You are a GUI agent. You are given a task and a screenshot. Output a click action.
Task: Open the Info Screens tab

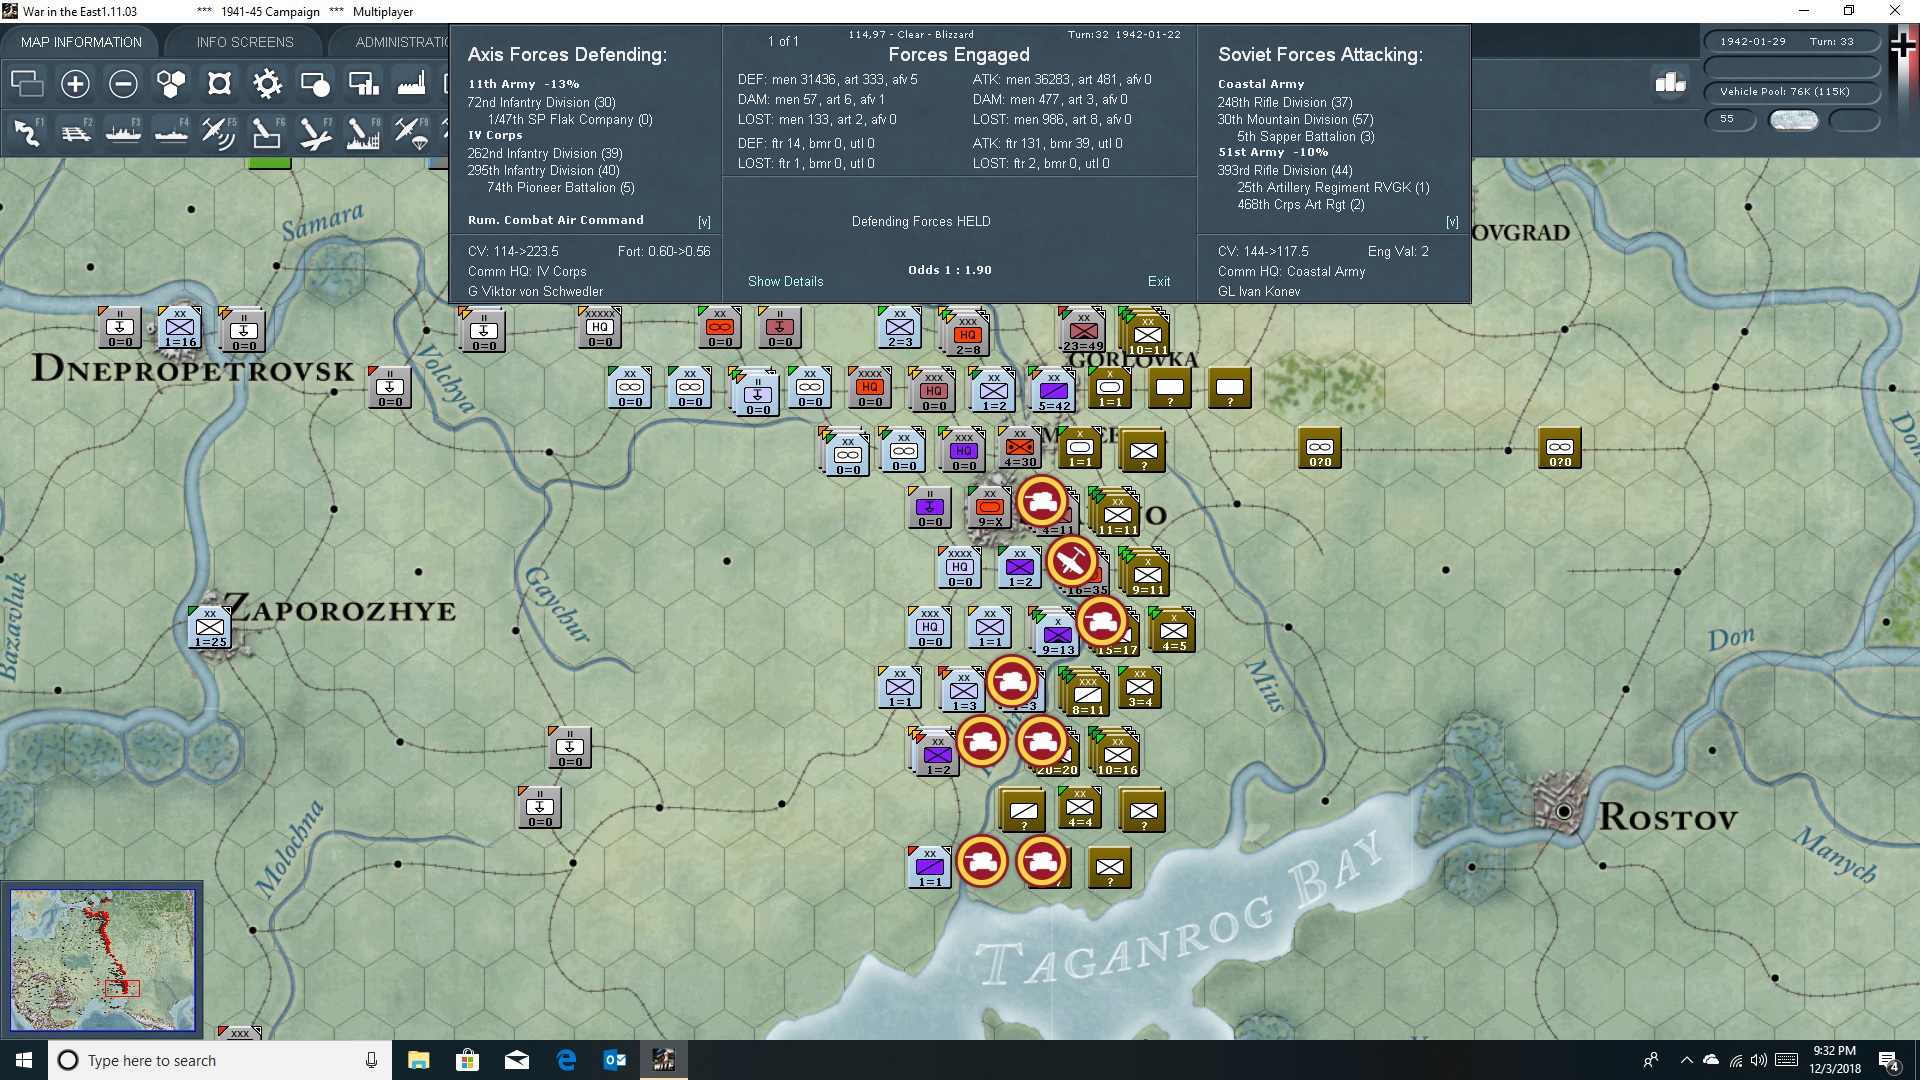[245, 42]
